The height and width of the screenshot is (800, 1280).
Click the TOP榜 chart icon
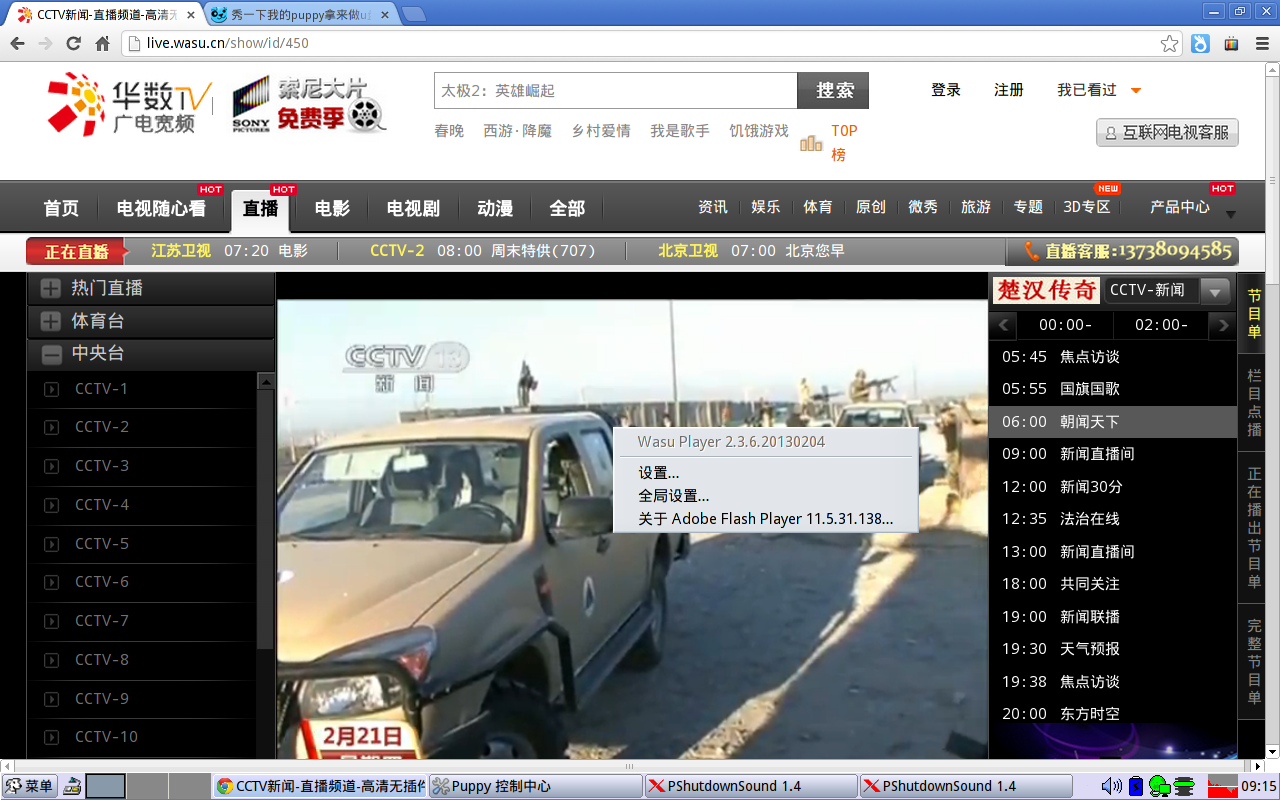(x=811, y=143)
